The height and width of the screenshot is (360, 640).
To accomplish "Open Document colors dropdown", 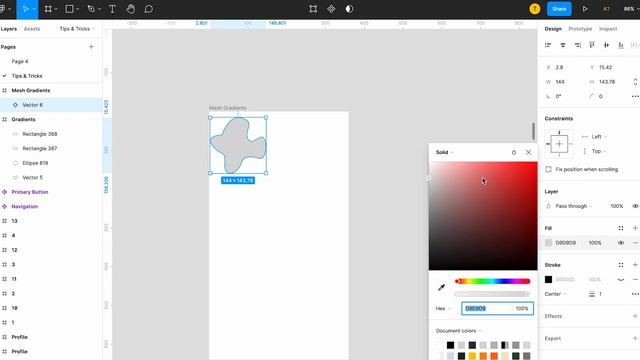I will 458,331.
